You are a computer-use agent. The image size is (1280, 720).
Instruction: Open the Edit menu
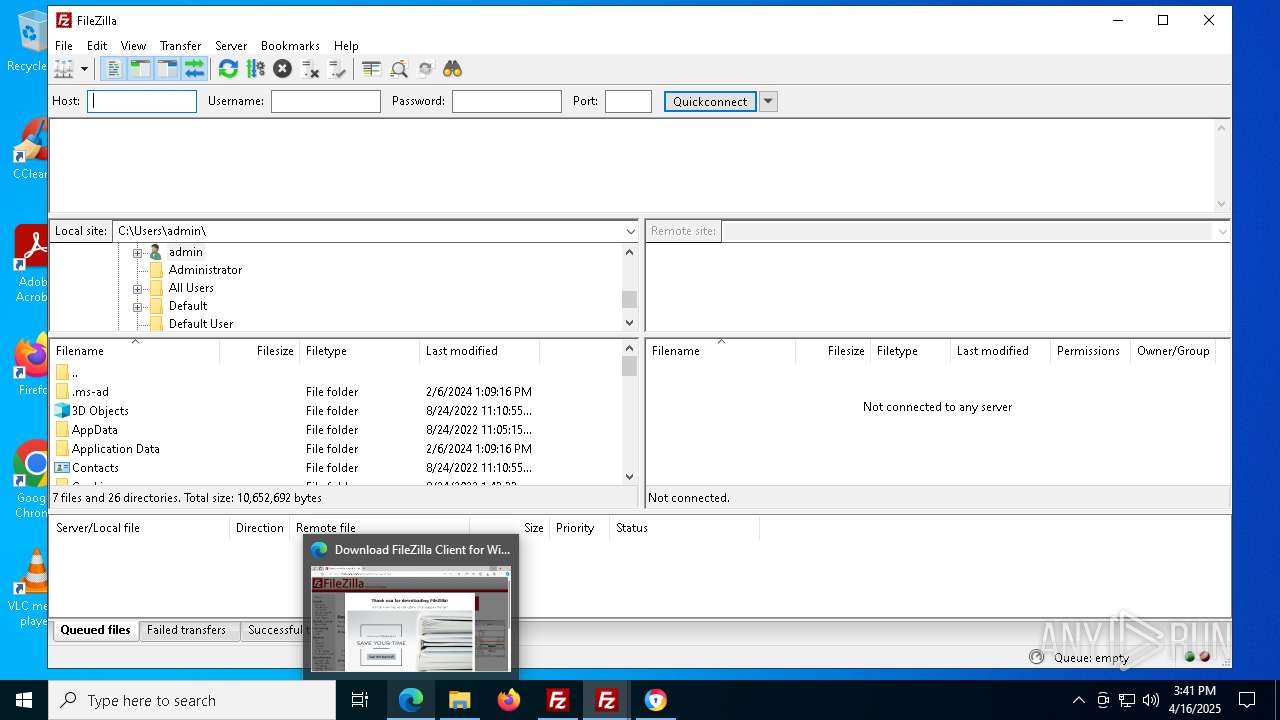point(97,46)
